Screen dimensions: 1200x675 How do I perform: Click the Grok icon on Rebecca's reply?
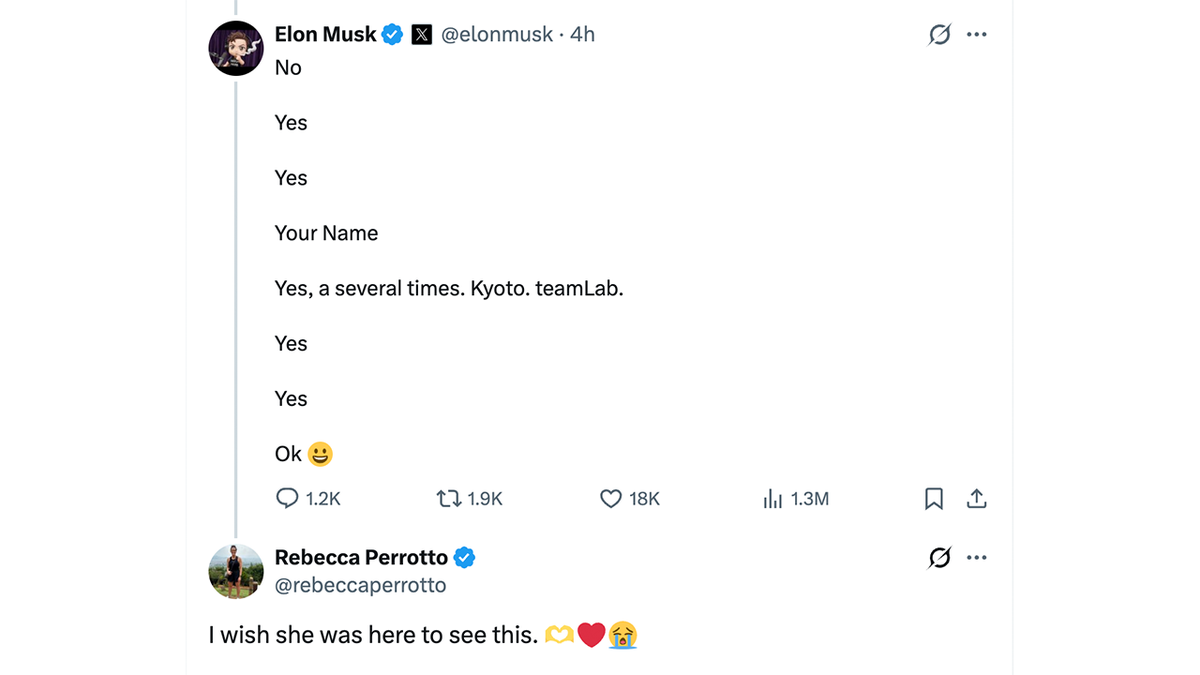click(x=938, y=557)
